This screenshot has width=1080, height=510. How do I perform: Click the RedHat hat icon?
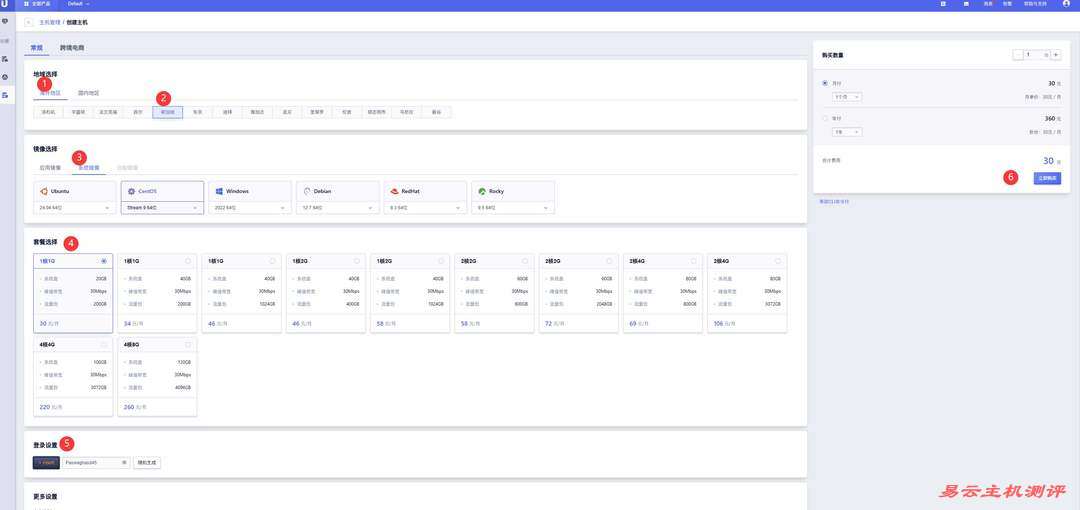[x=394, y=190]
